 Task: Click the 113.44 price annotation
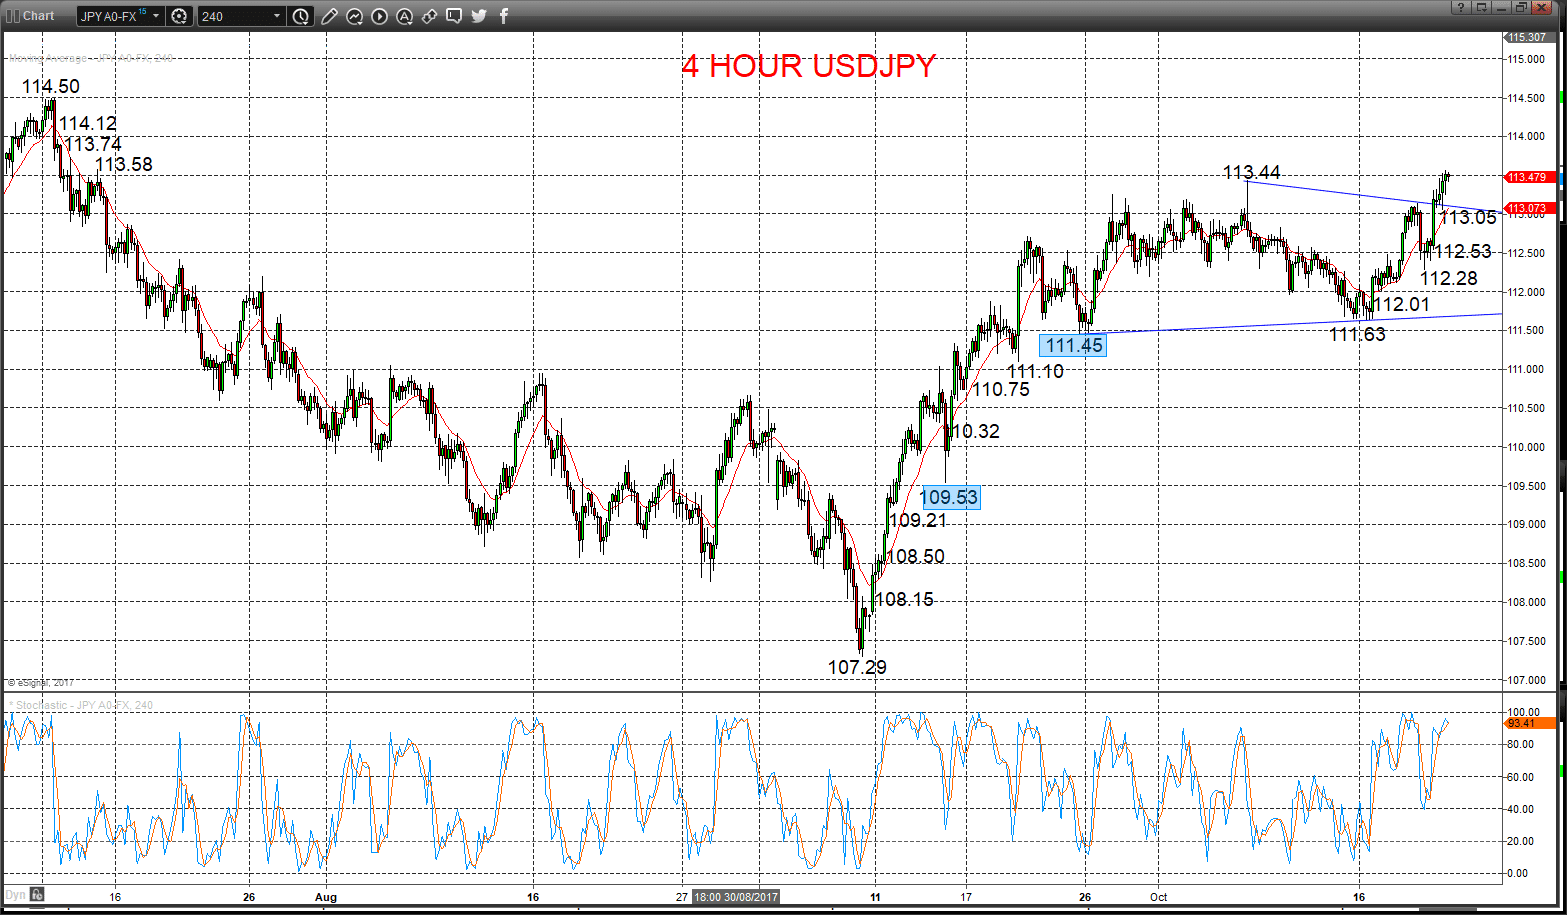click(x=1252, y=173)
